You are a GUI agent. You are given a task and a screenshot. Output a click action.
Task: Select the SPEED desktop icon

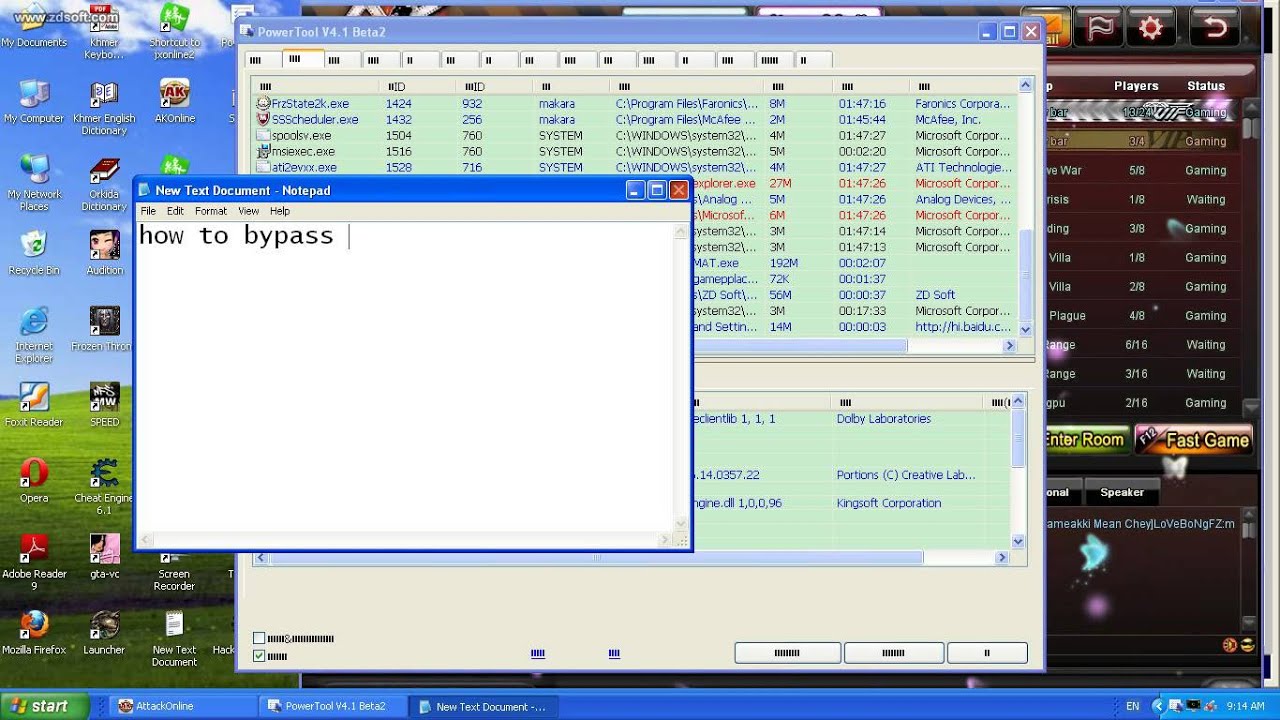(104, 406)
